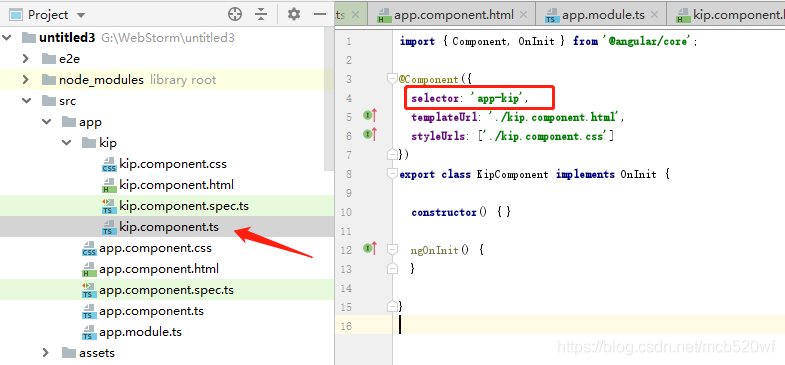This screenshot has height=365, width=785.
Task: Click the untitled3 root folder icon
Action: click(30, 38)
